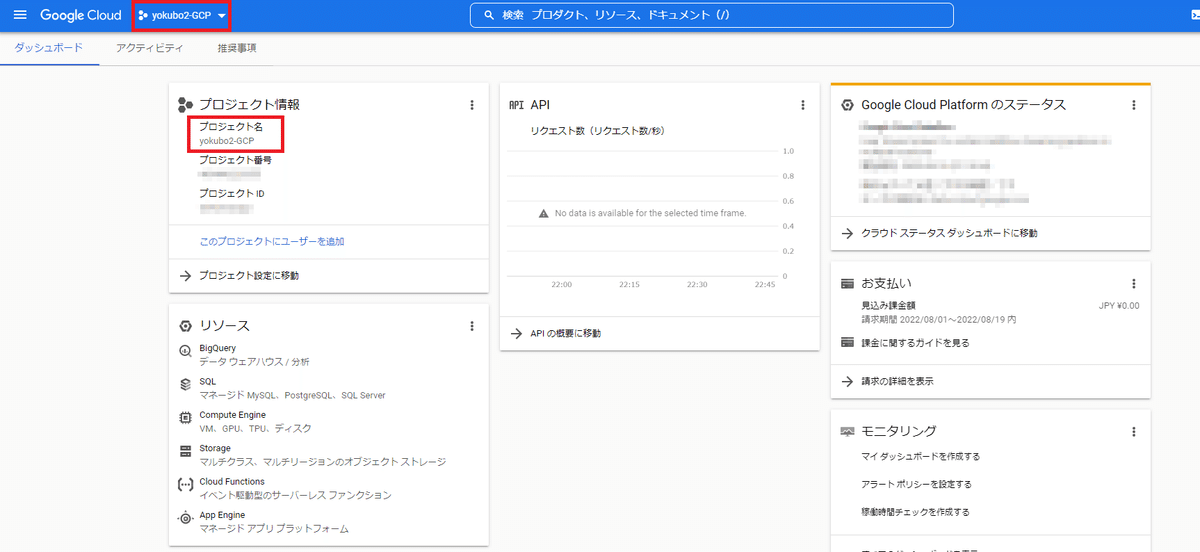Click the Google Cloud Platform status hexagon icon
The height and width of the screenshot is (552, 1200).
pyautogui.click(x=847, y=104)
